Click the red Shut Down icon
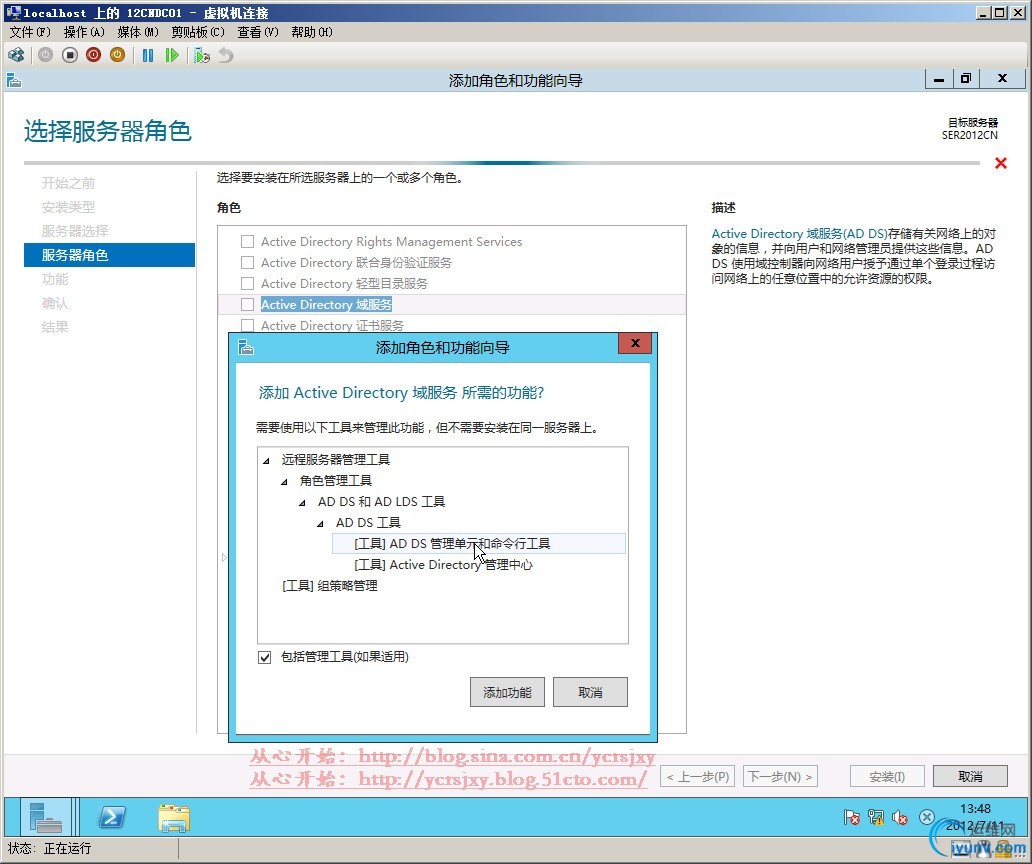The height and width of the screenshot is (864, 1032). coord(93,55)
